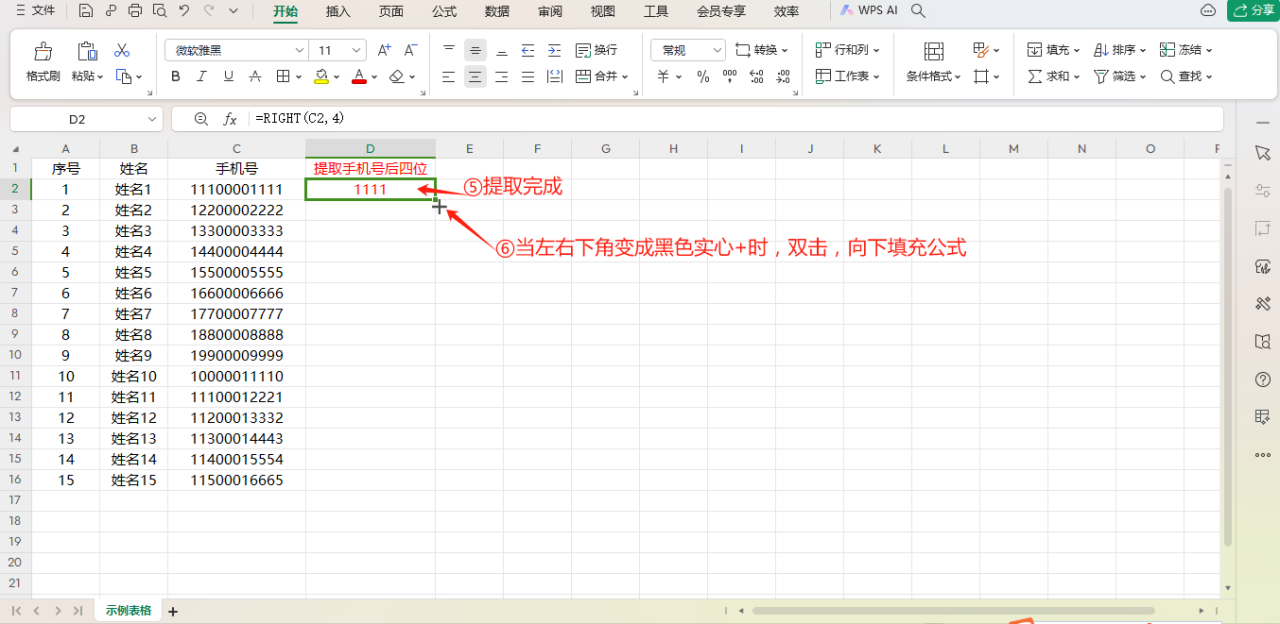The image size is (1280, 624).
Task: Apply the red font color
Action: pyautogui.click(x=359, y=76)
